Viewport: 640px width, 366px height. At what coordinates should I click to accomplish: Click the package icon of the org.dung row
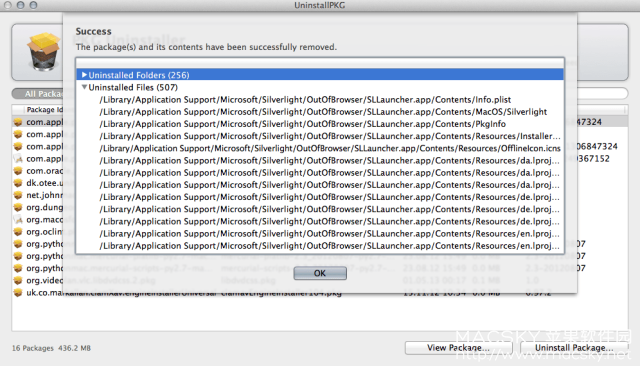[x=18, y=208]
